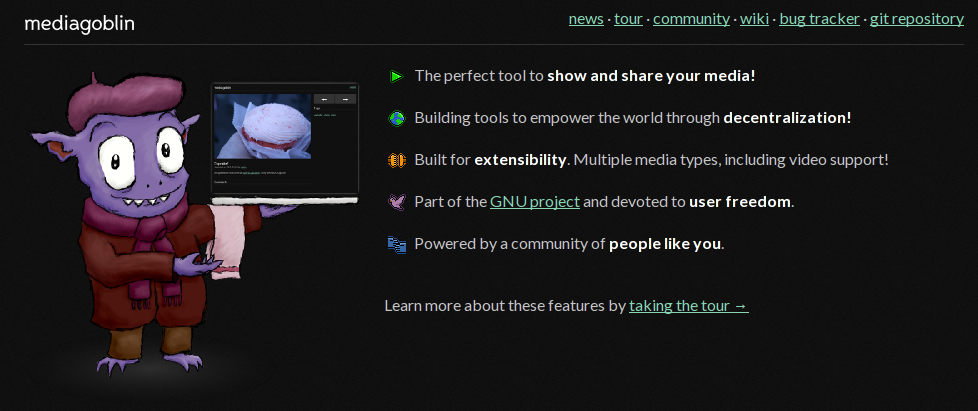Click the 'user freedom' bold text
Image resolution: width=978 pixels, height=411 pixels.
[x=740, y=202]
